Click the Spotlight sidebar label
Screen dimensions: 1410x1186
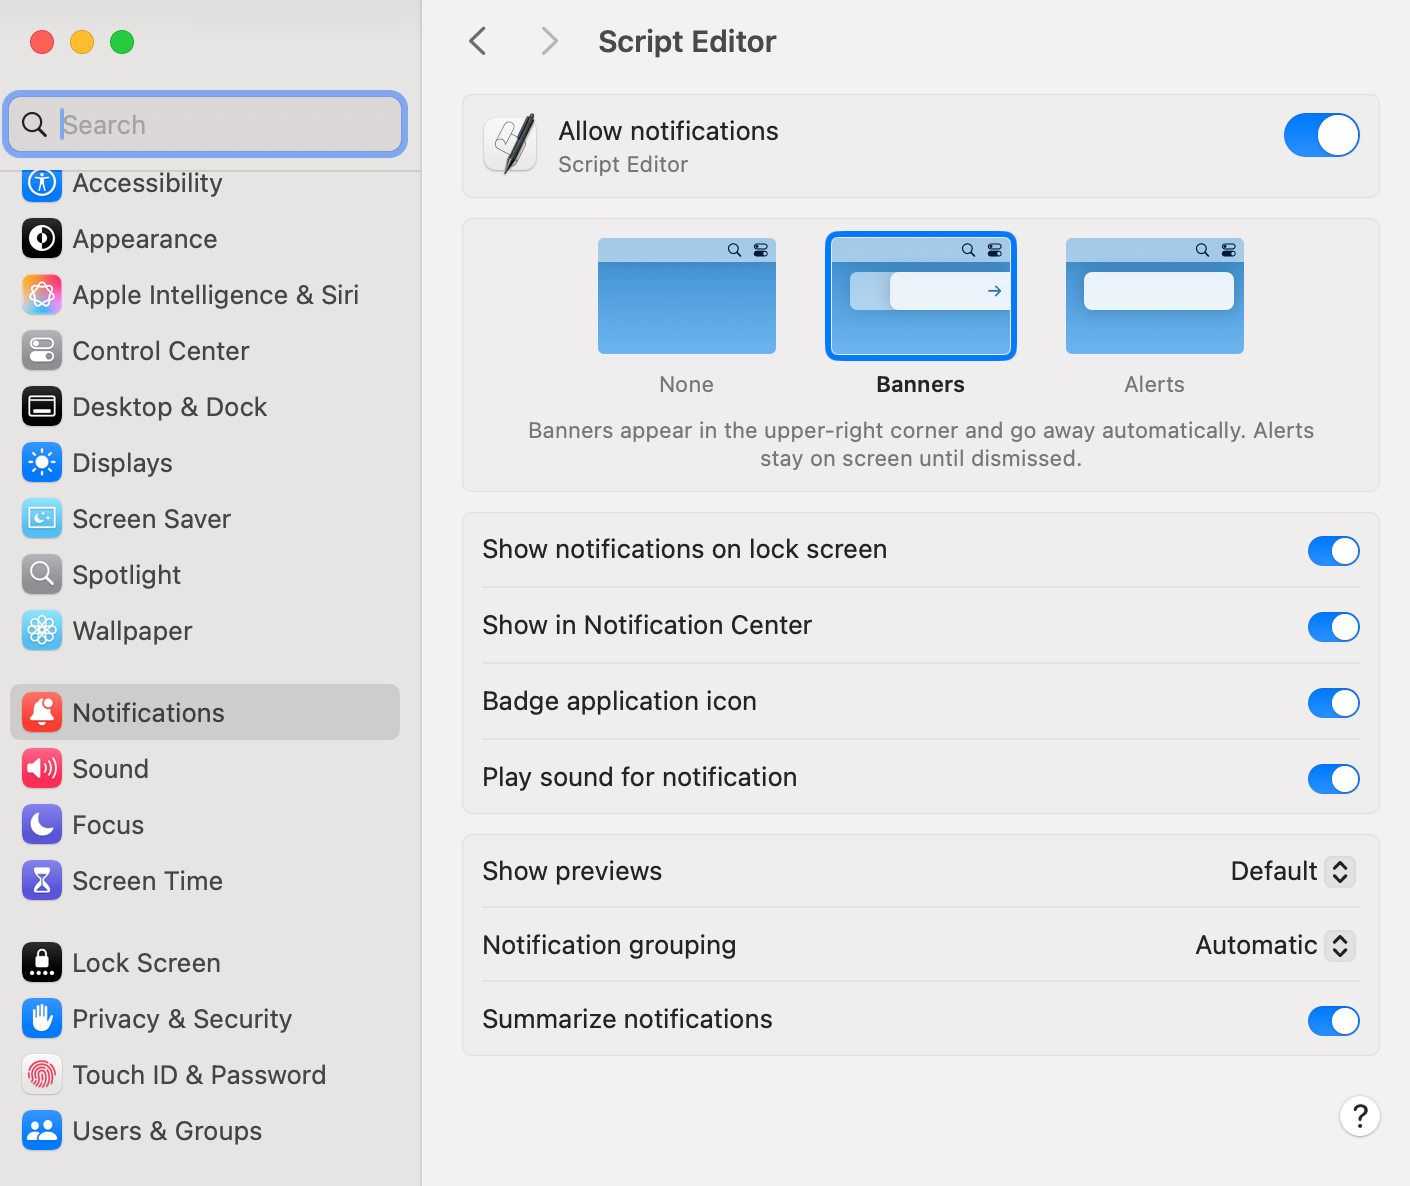(x=126, y=575)
